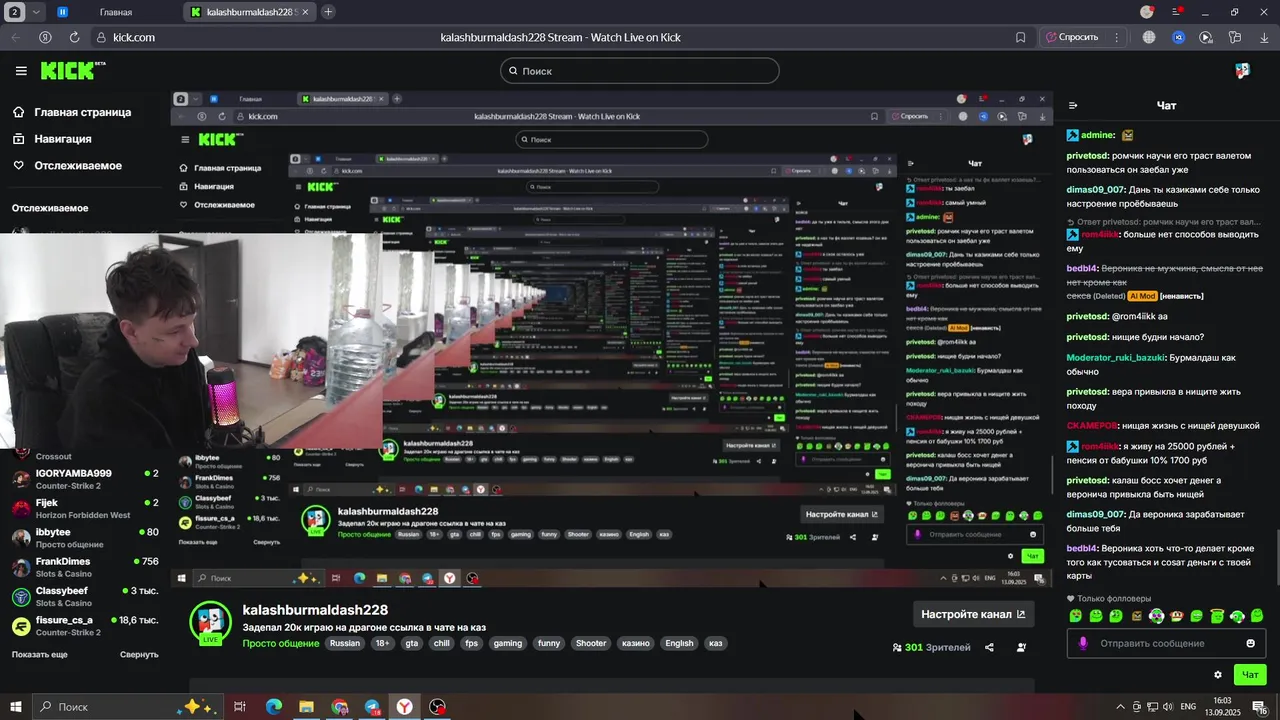
Task: Open Telegram from taskbar
Action: 372,707
